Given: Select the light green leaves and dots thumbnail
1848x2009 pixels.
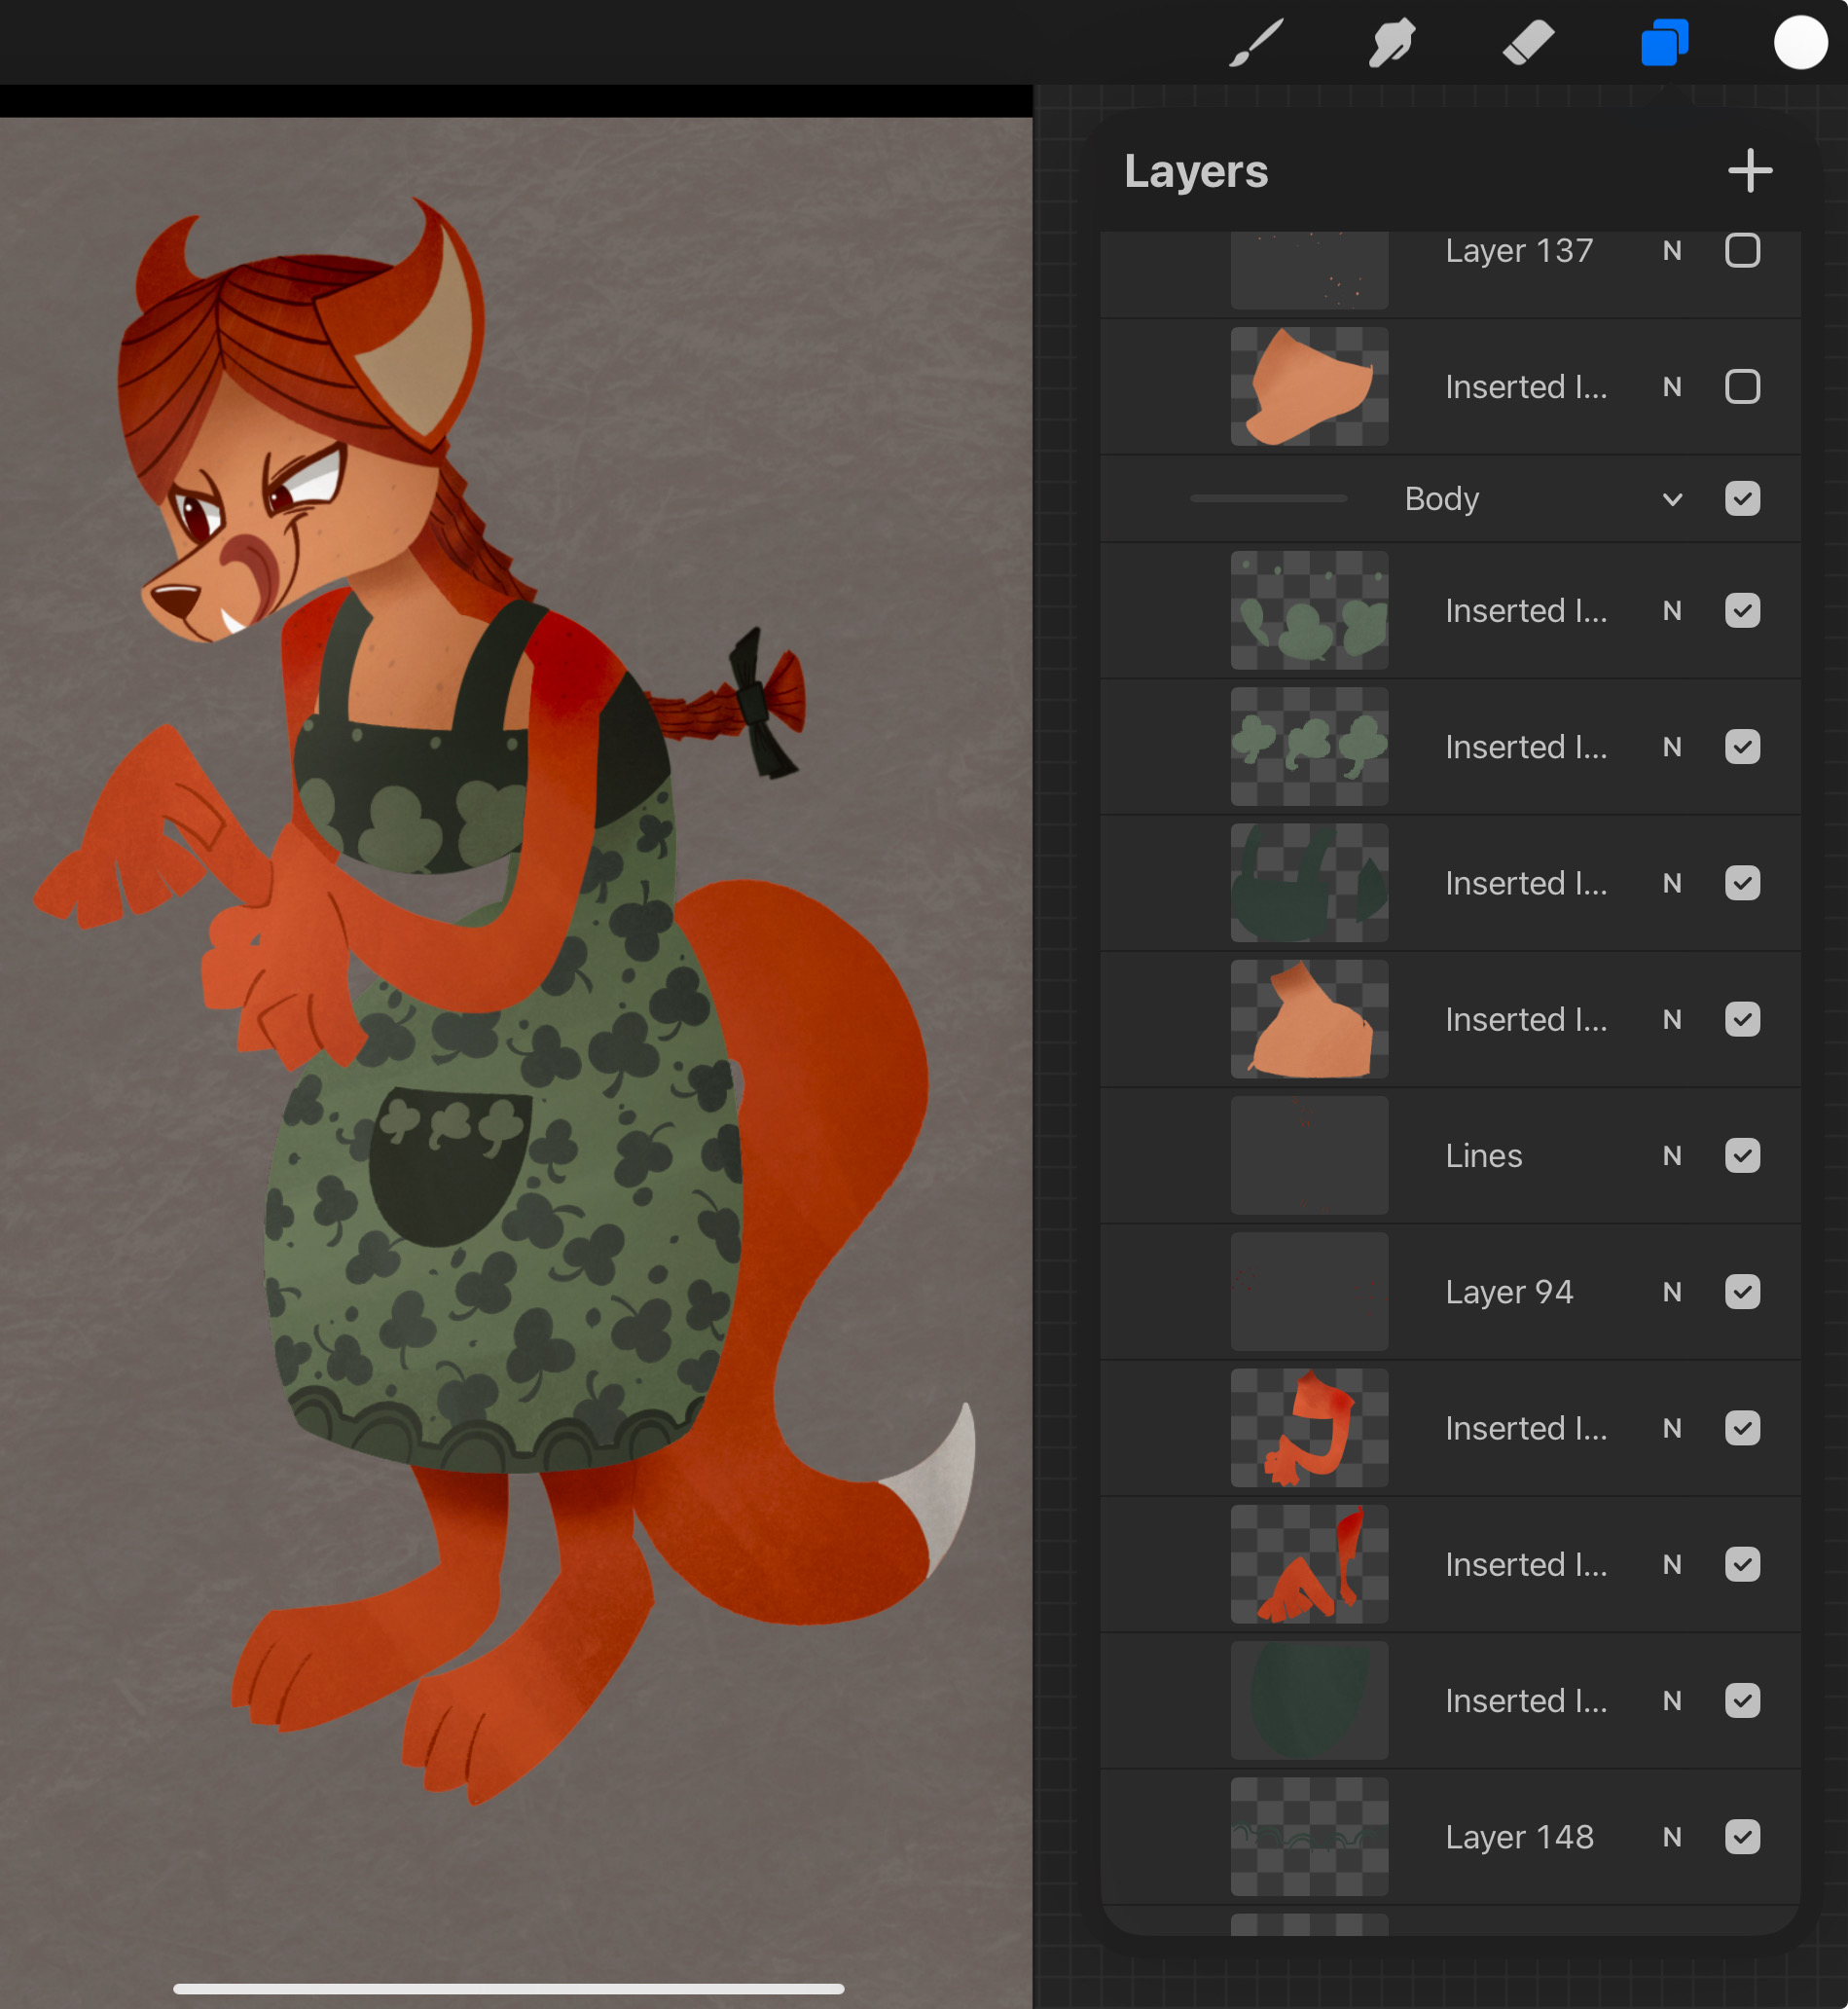Looking at the screenshot, I should (x=1309, y=611).
